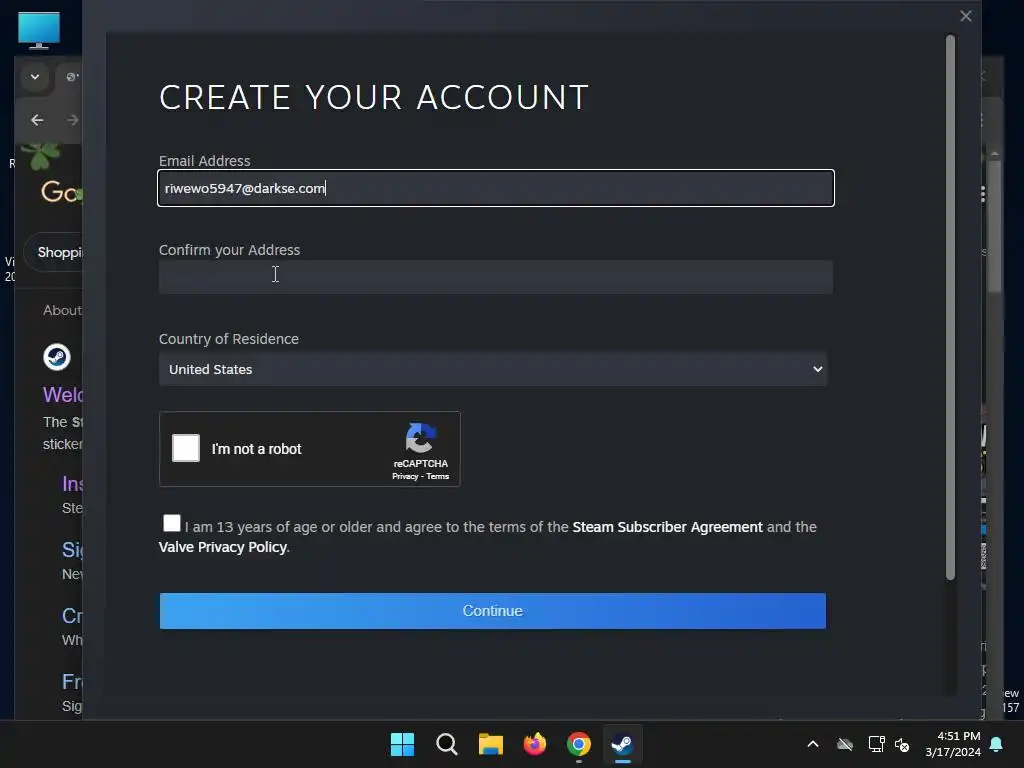Click the desktop monitor icon

click(x=39, y=30)
